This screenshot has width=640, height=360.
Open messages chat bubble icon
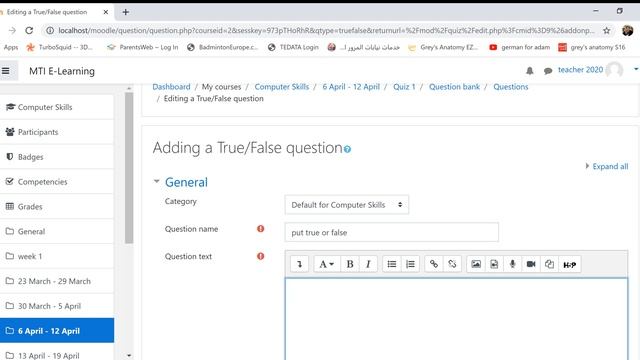pyautogui.click(x=548, y=71)
